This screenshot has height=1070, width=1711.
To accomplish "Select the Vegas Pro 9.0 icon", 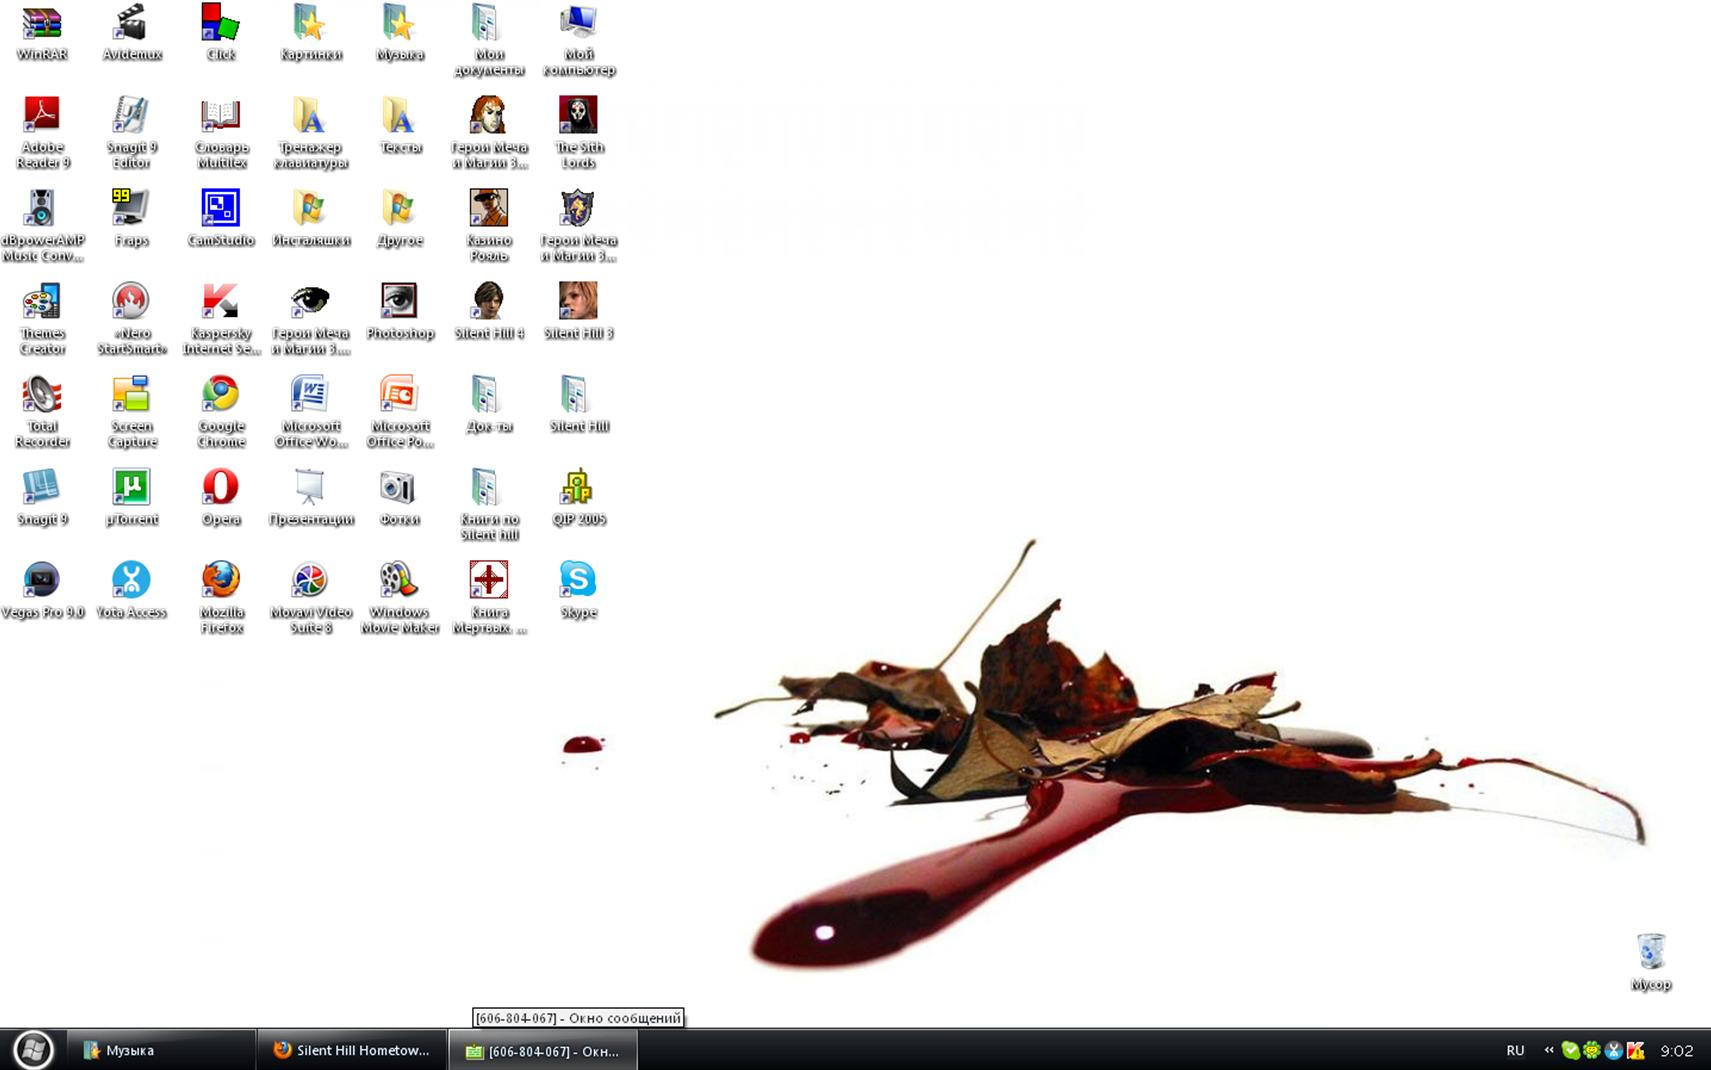I will point(42,581).
